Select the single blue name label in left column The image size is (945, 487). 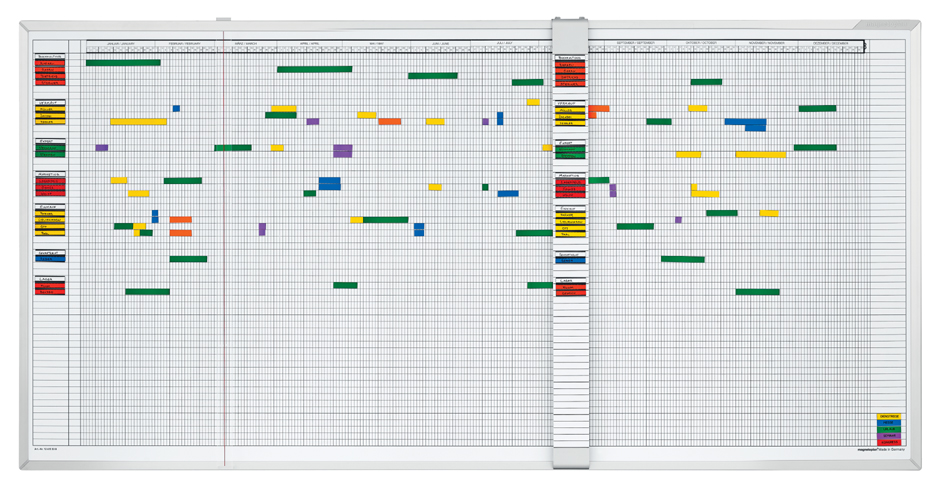point(50,260)
